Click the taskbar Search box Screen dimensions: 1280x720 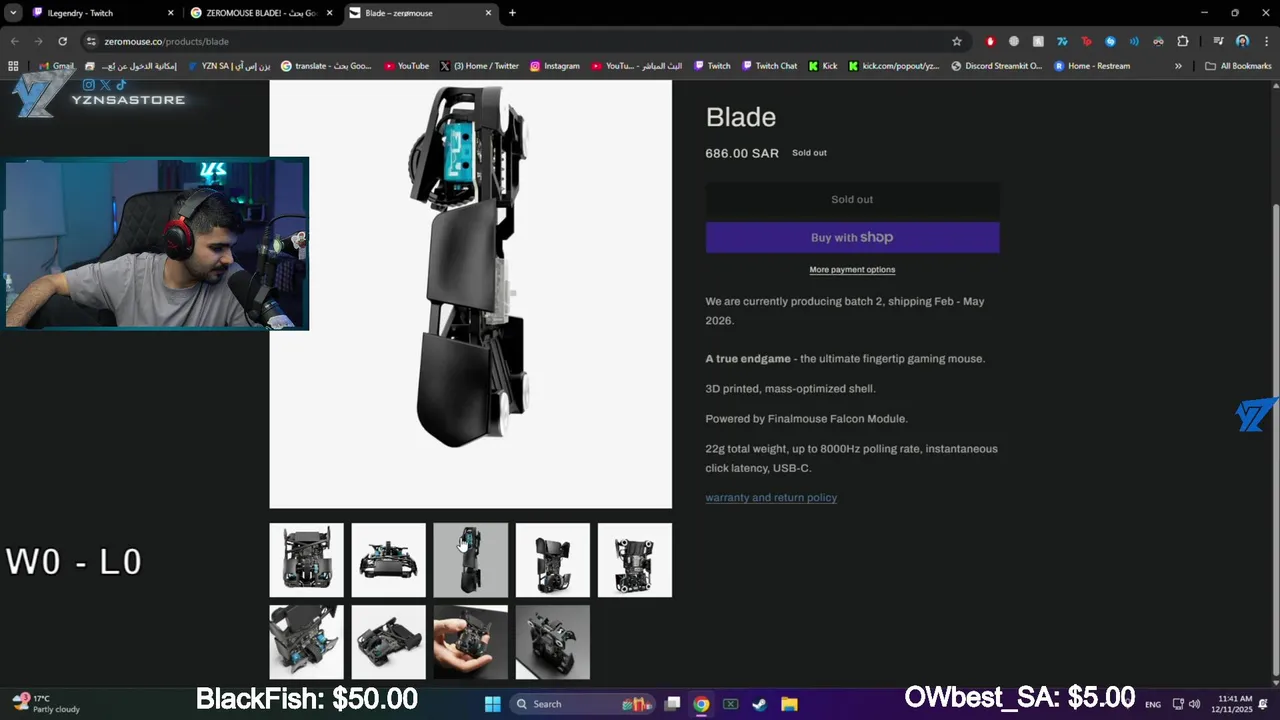(x=582, y=704)
